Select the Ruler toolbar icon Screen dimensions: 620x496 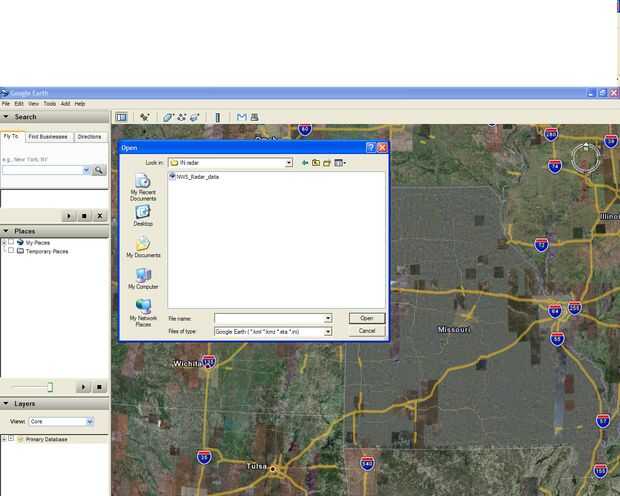217,117
